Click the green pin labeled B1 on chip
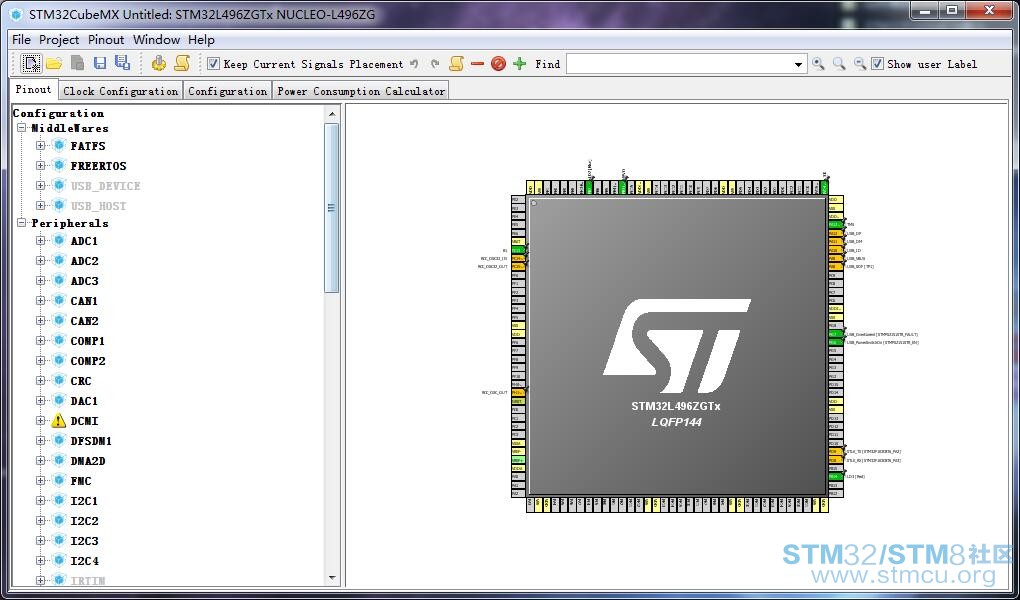 pos(518,250)
